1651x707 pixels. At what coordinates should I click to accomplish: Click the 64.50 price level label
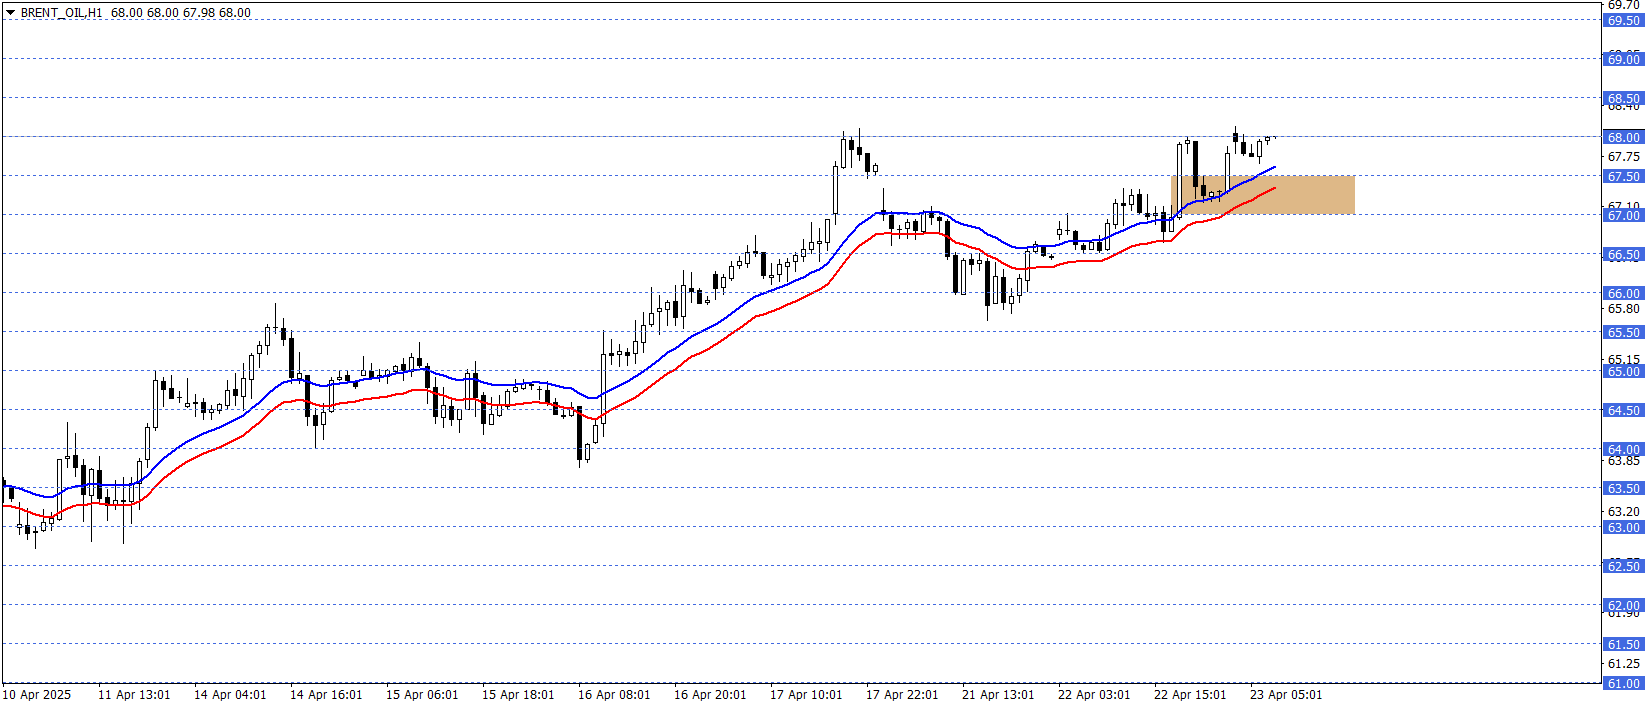click(x=1624, y=410)
